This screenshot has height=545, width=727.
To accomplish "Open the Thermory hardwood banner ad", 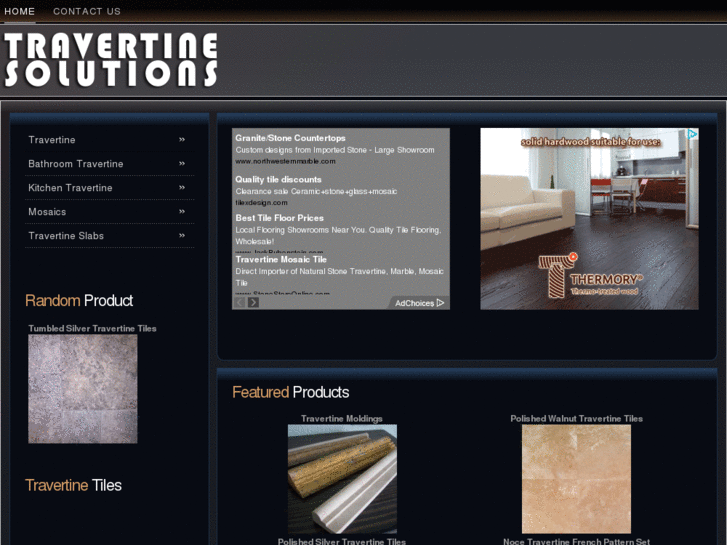I will tap(589, 219).
